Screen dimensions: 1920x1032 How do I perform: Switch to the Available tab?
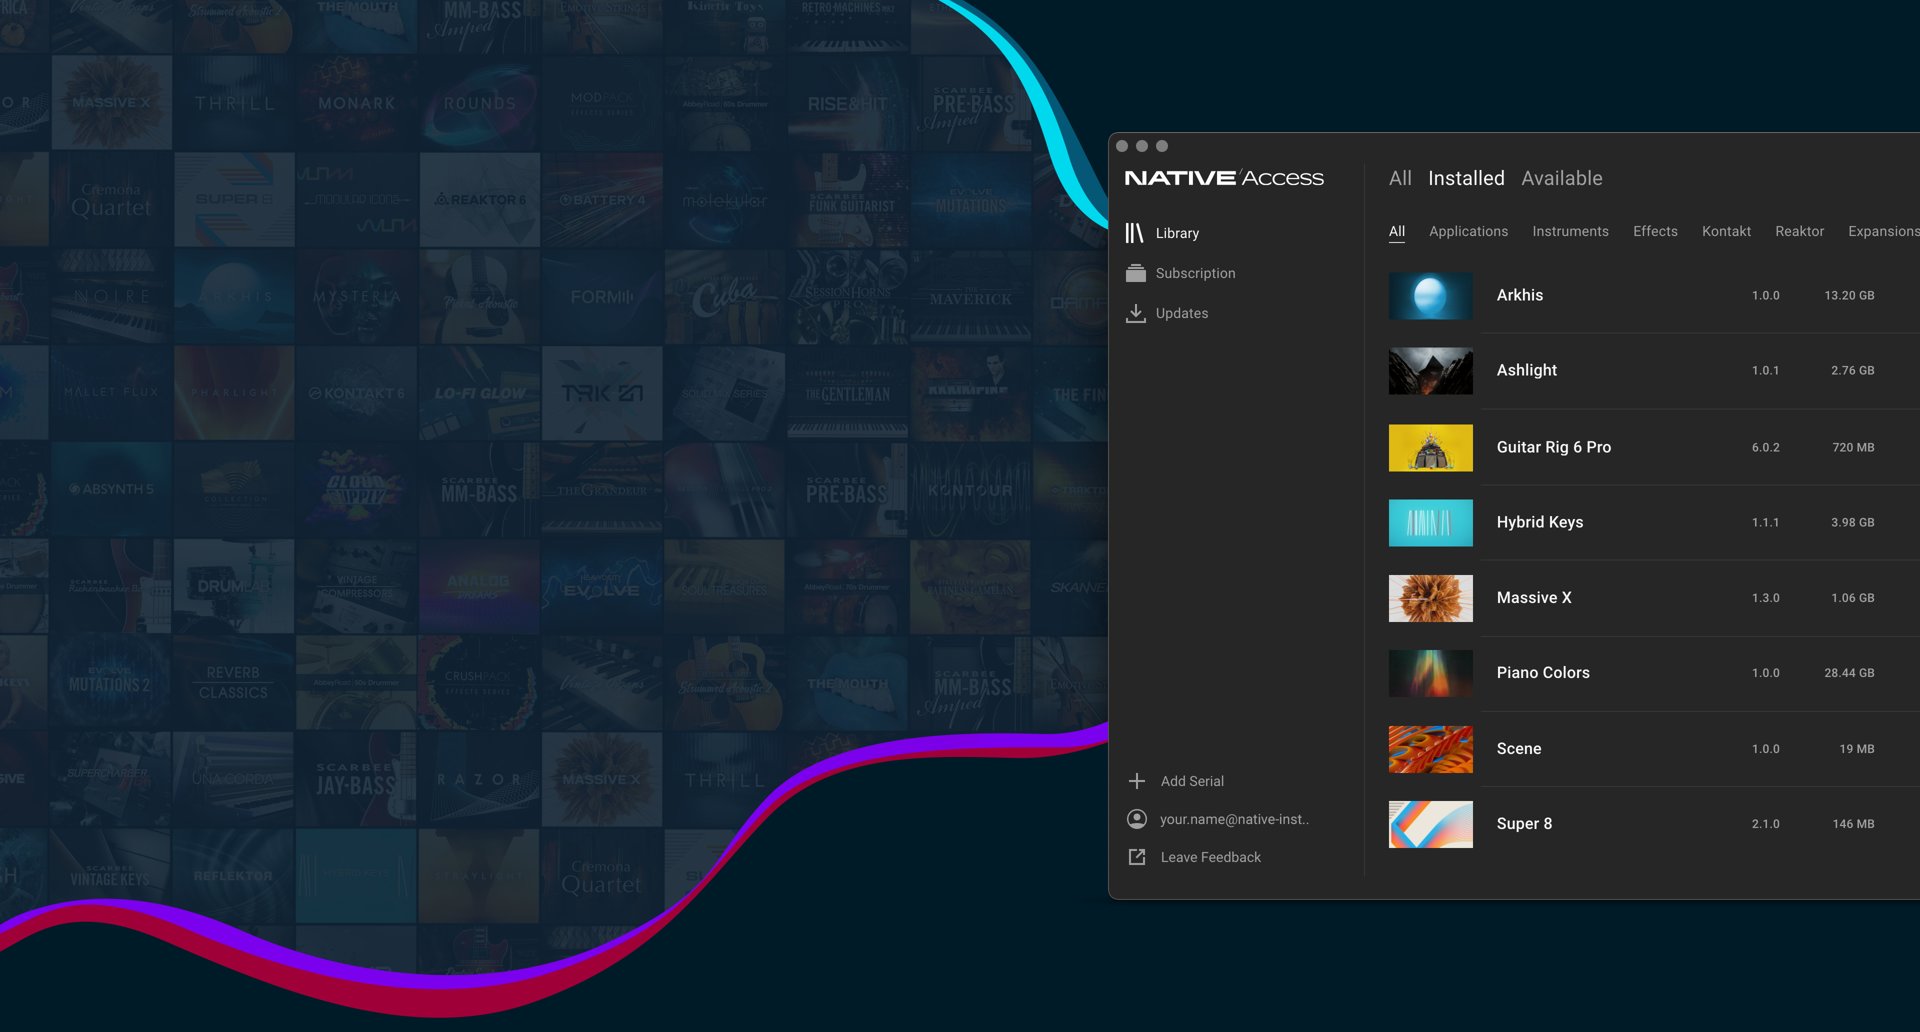(x=1561, y=178)
